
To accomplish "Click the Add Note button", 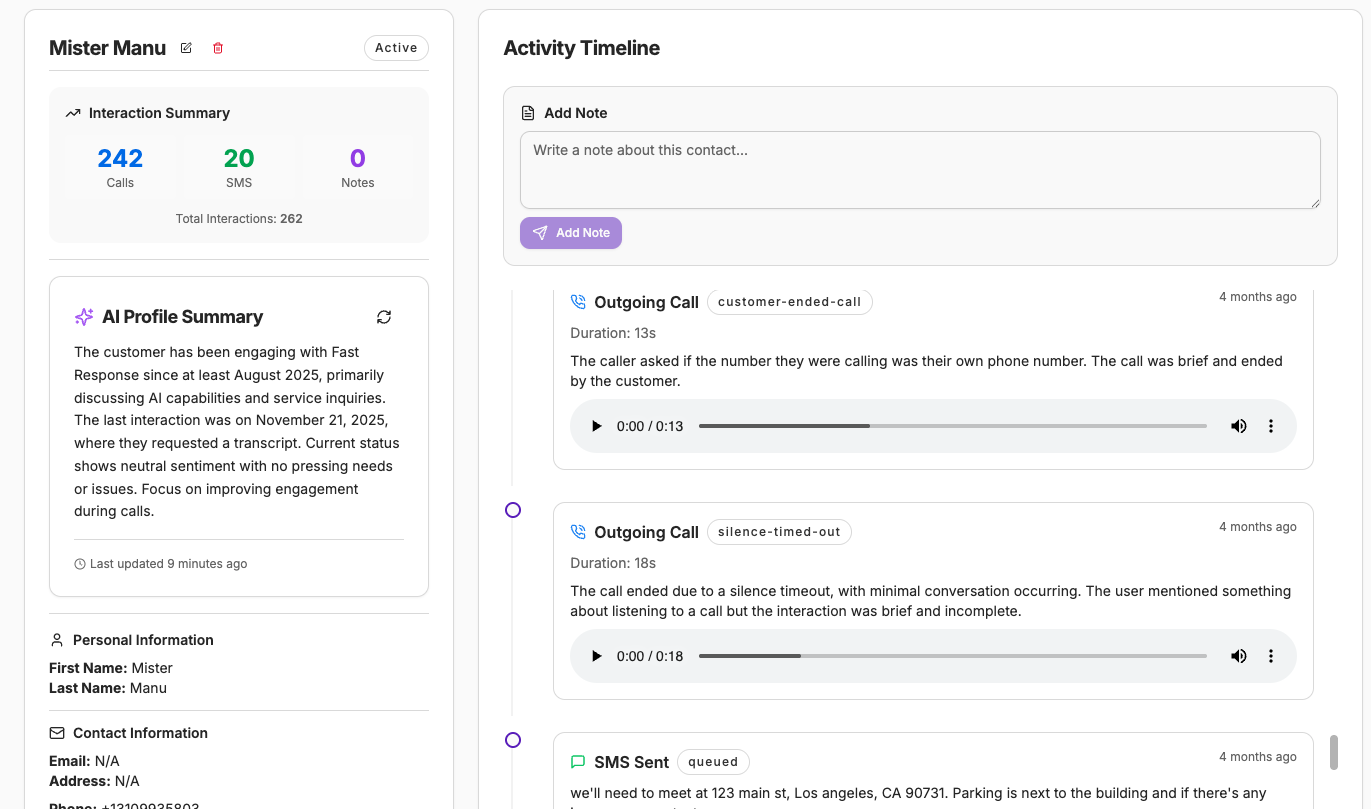I will click(x=571, y=233).
